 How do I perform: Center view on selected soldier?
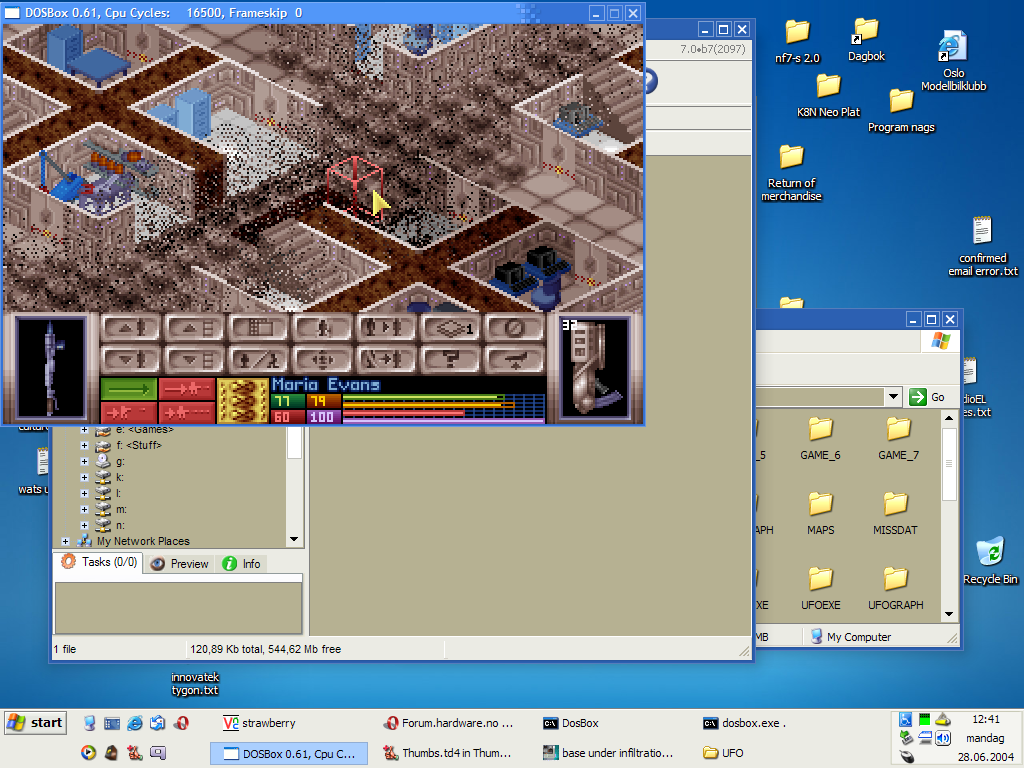tap(322, 359)
